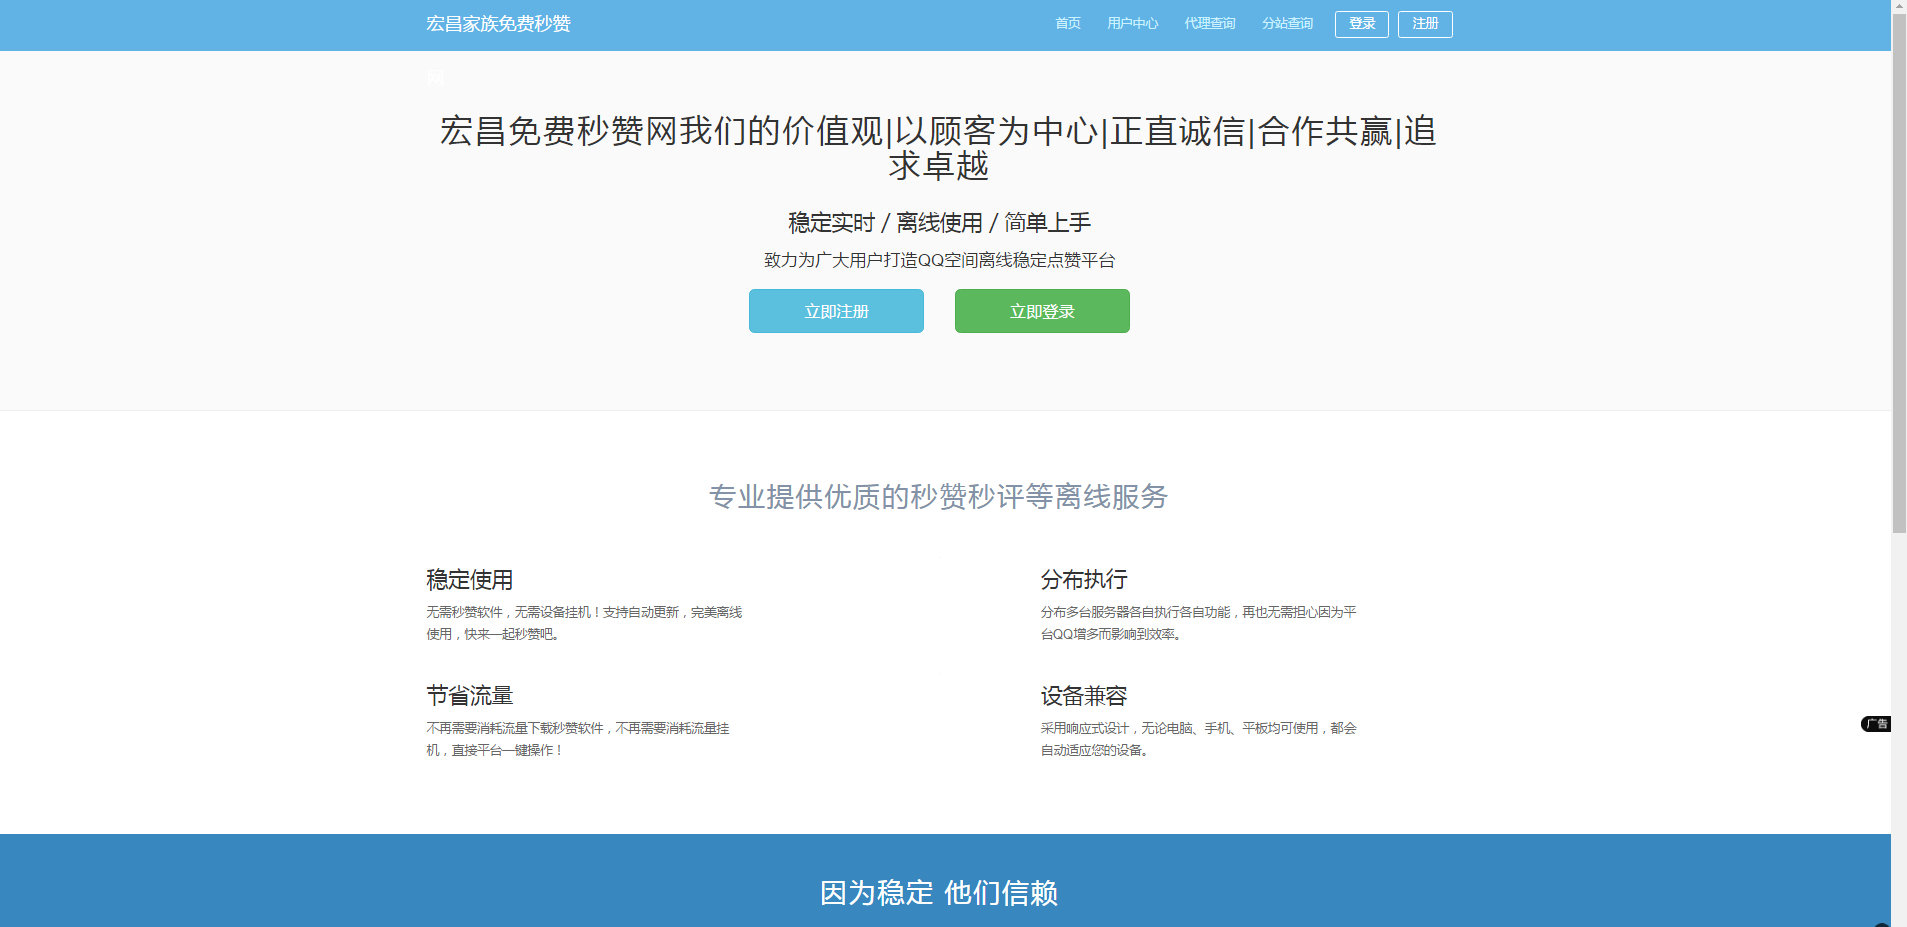Click the main headline beginning 宏昌免费秒赞网我们的价值观
1907x927 pixels.
point(938,148)
